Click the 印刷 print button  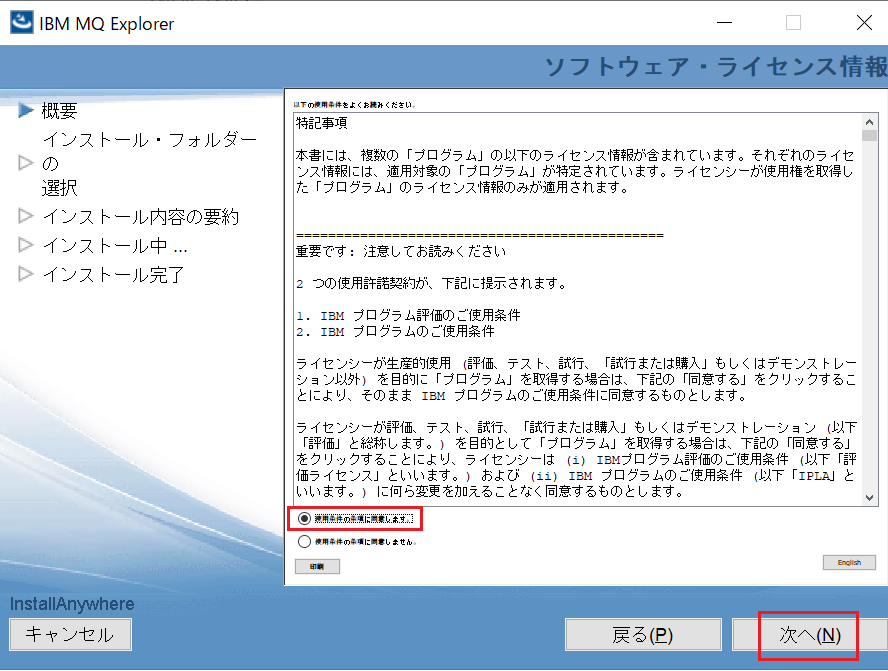tap(317, 566)
